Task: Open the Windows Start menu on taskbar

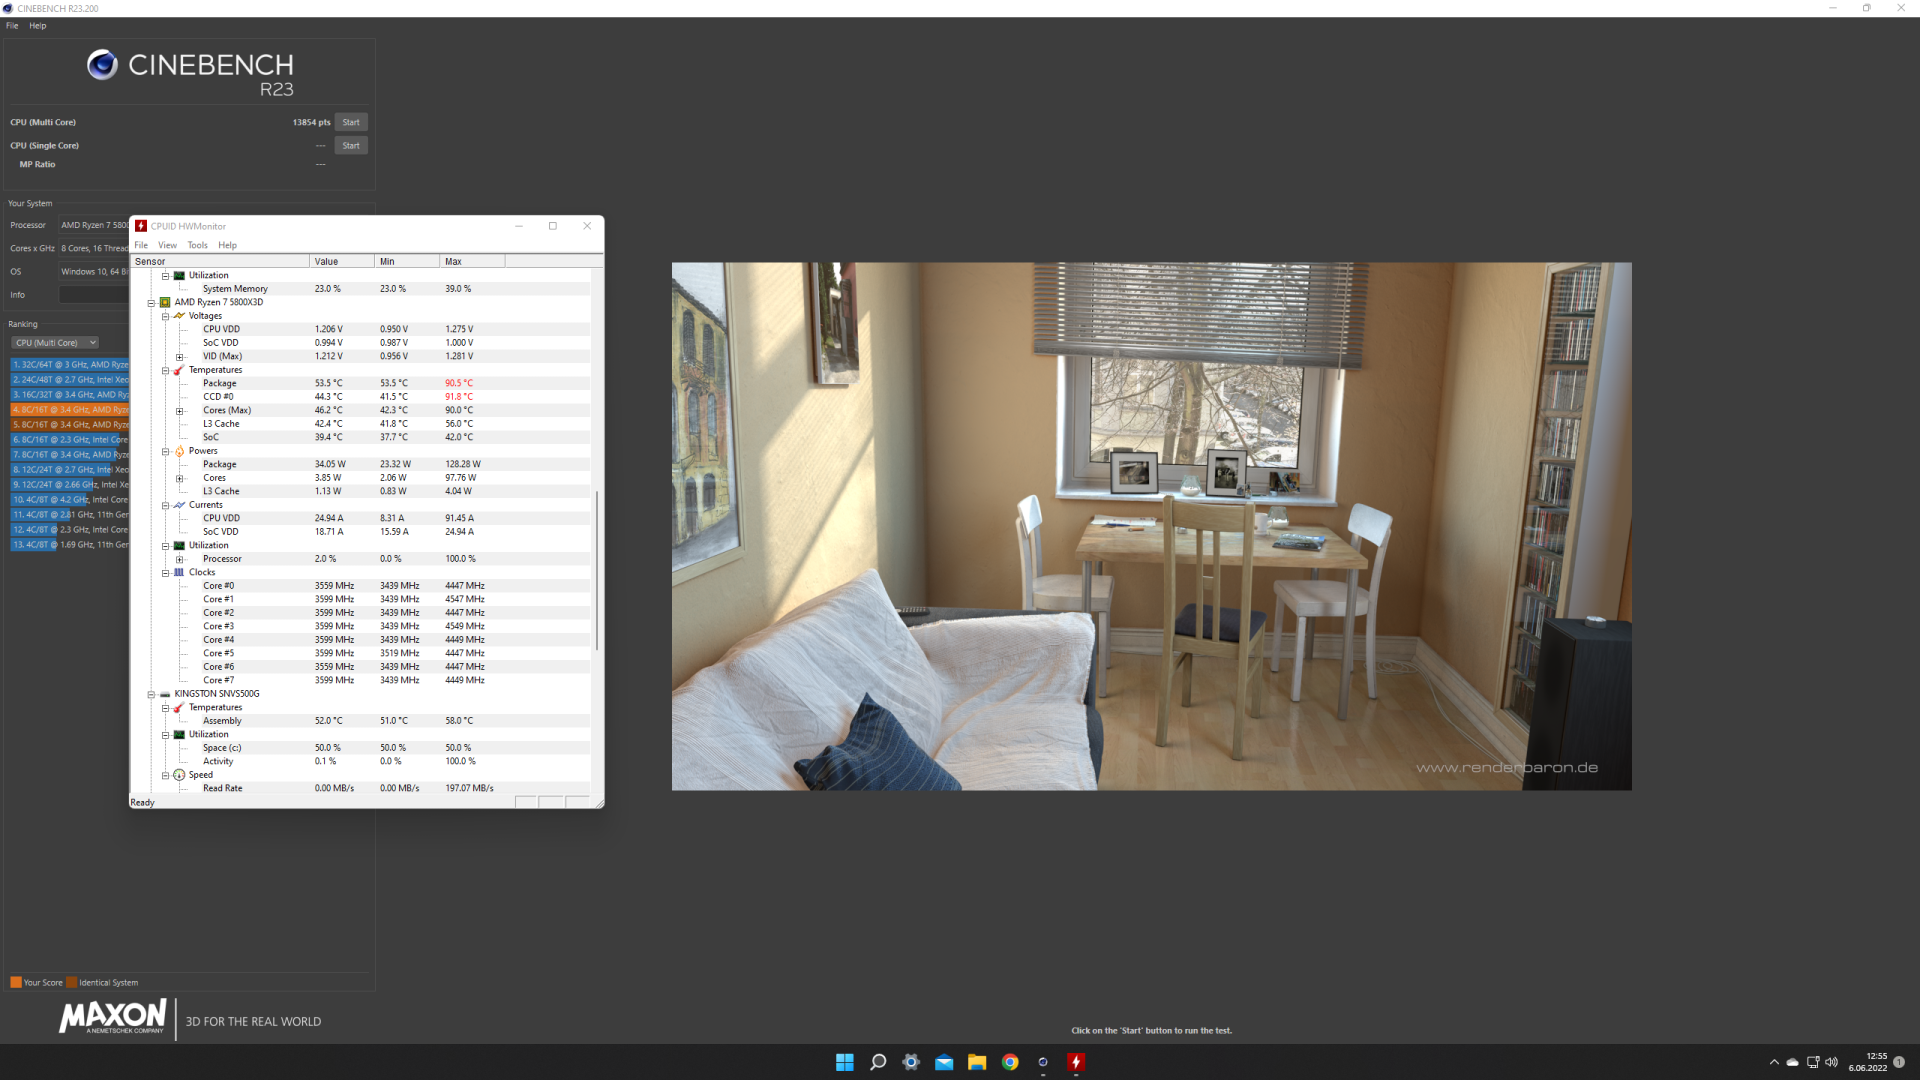Action: 845,1062
